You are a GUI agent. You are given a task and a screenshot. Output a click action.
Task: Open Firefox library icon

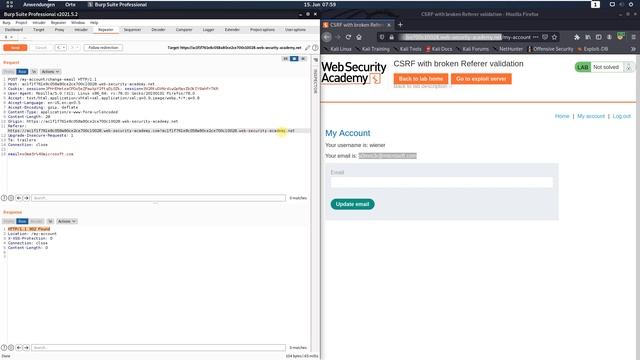[588, 37]
